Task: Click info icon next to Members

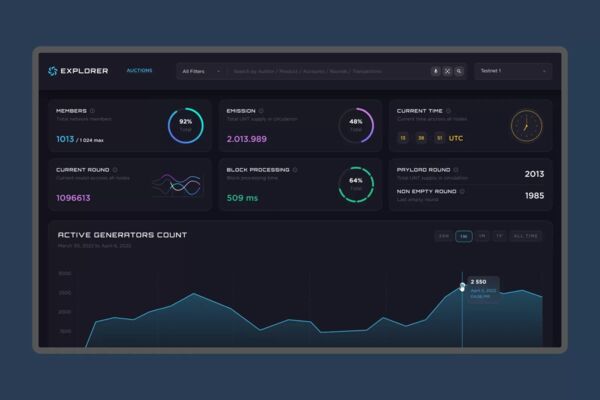Action: [92, 111]
